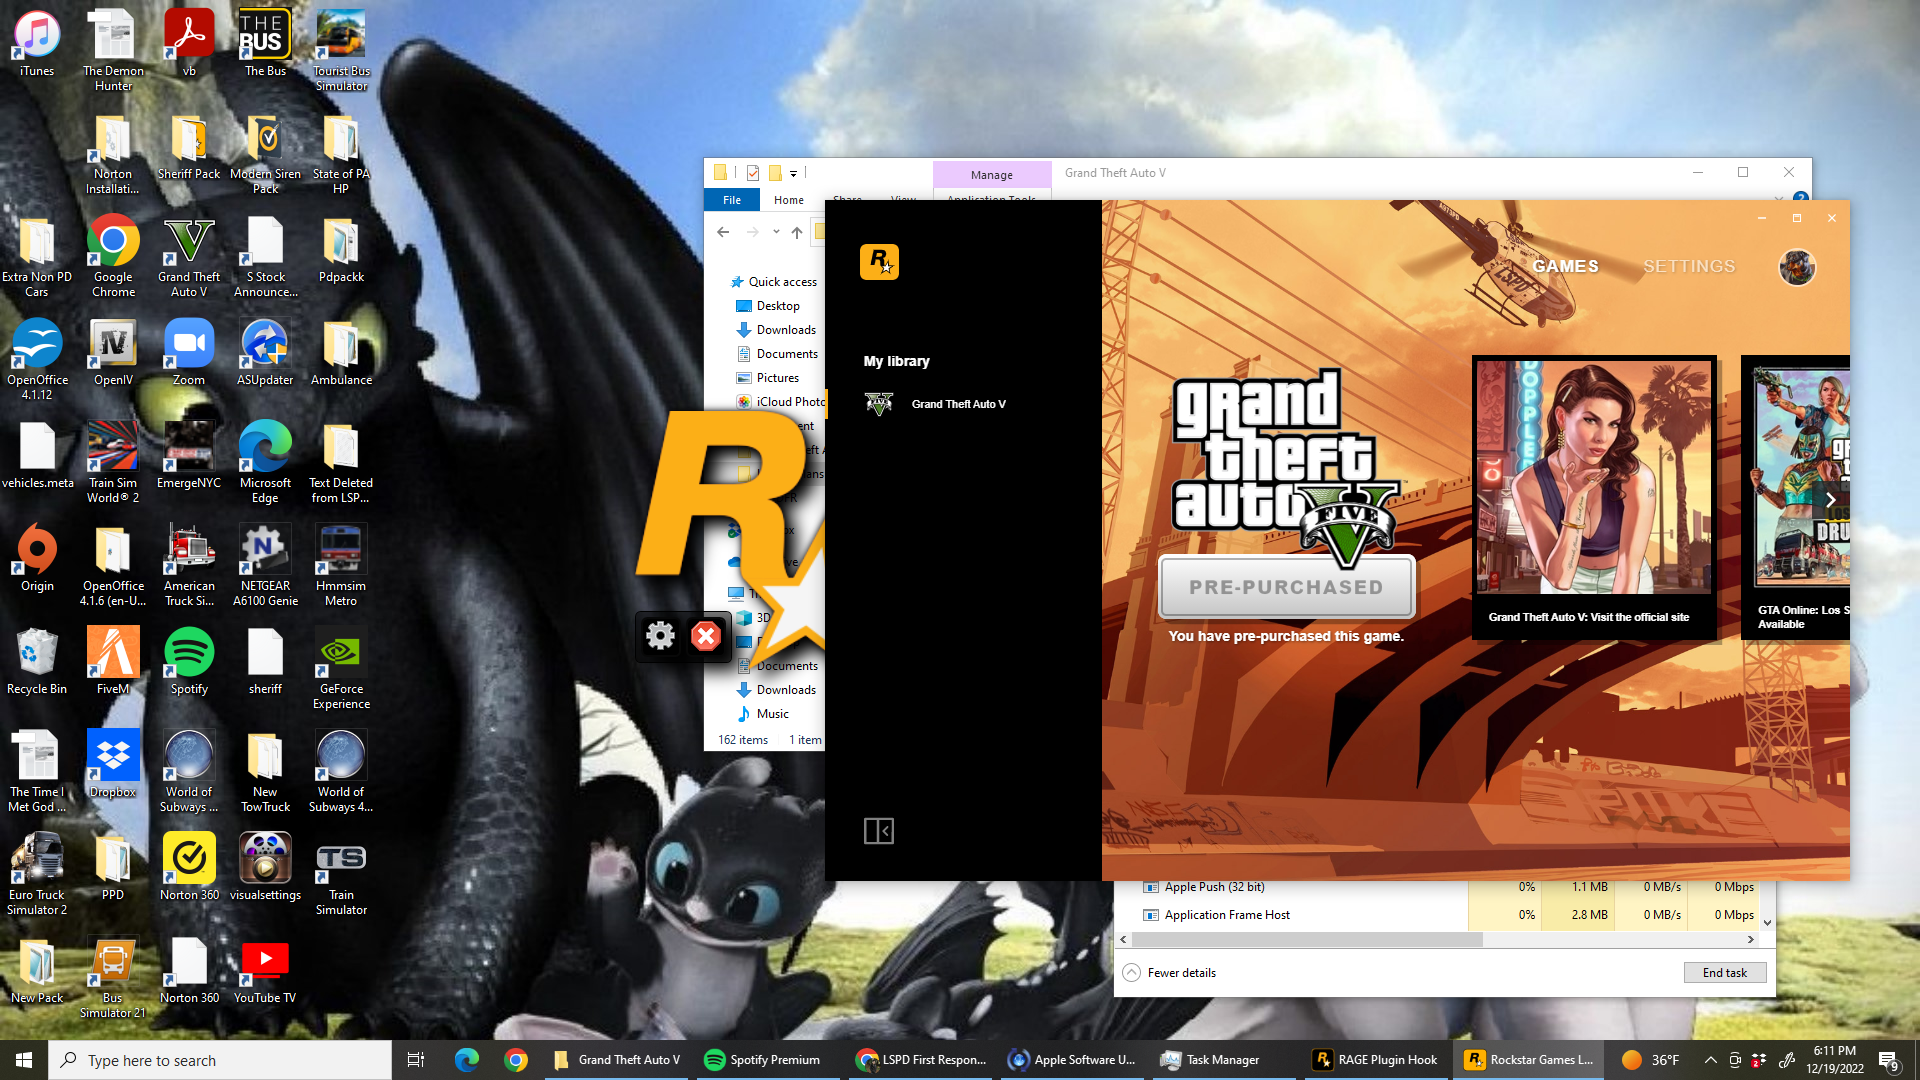This screenshot has height=1080, width=1920.
Task: Show next news card with arrow
Action: tap(1830, 500)
